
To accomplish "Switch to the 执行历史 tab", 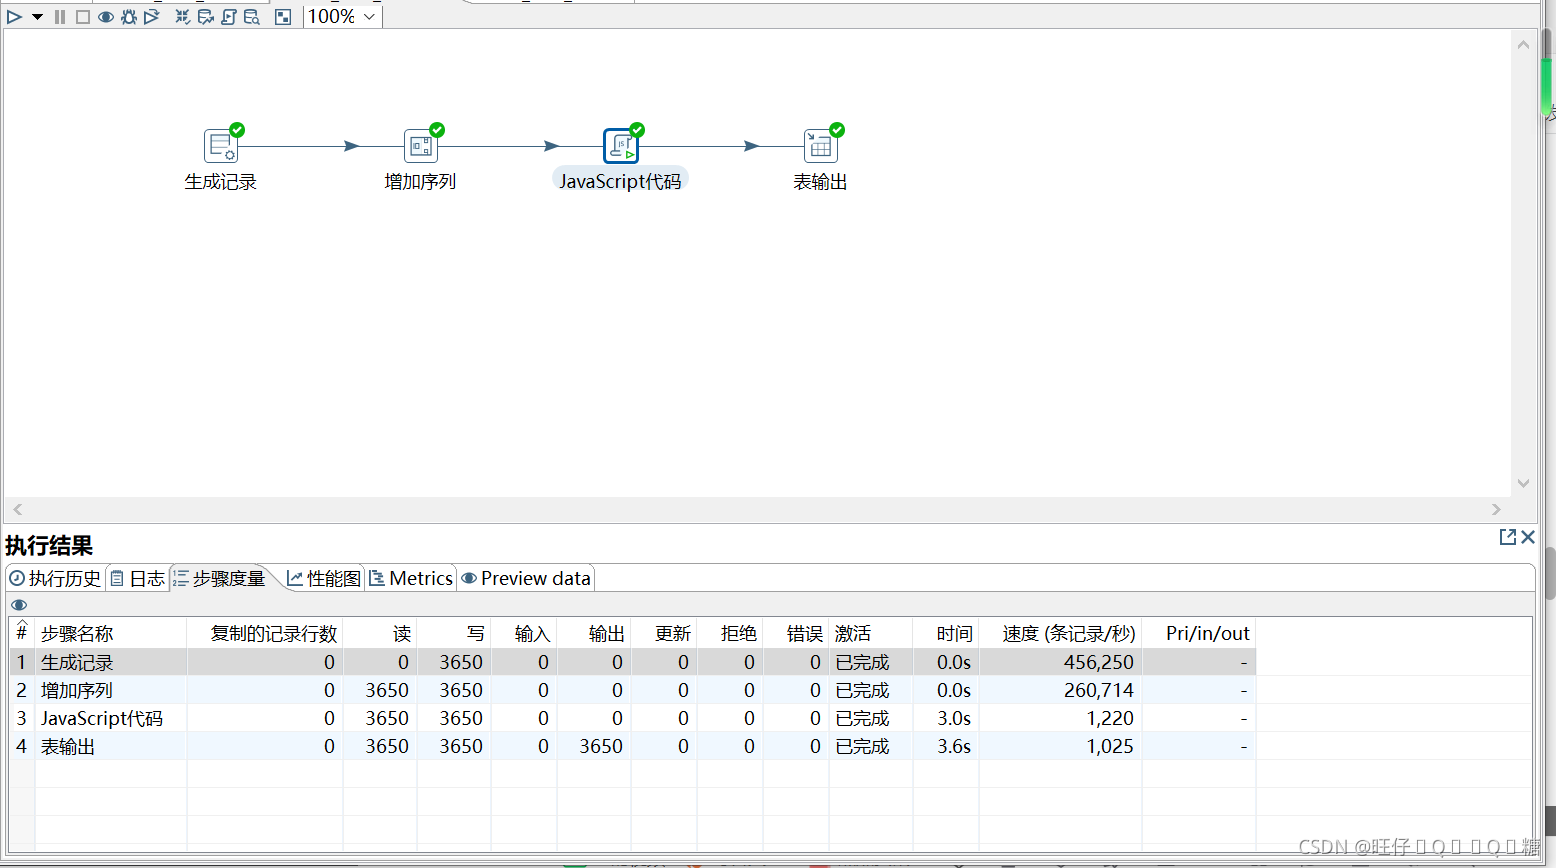I will pos(55,579).
